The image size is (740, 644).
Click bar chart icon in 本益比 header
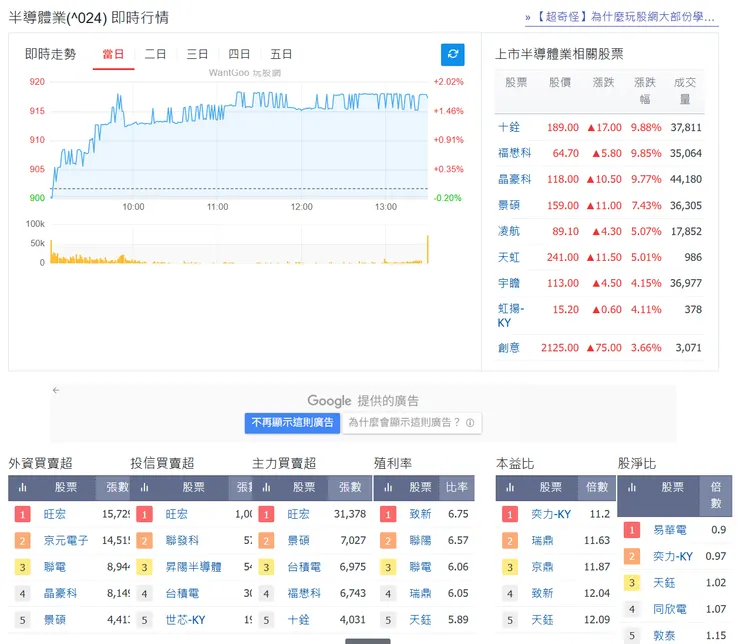tap(510, 487)
